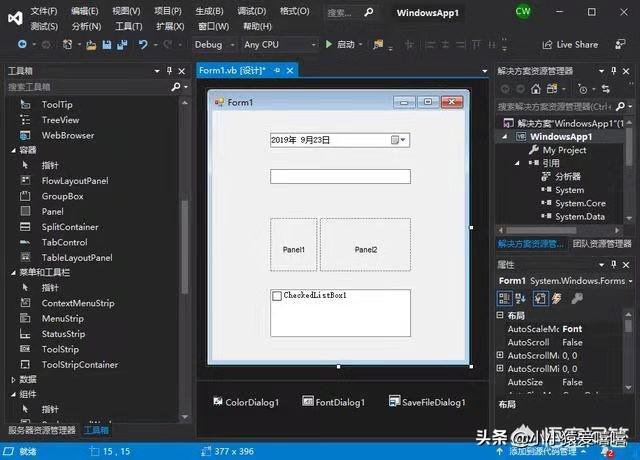Image resolution: width=640 pixels, height=460 pixels.
Task: Select Panel2 on the form designer
Action: (365, 244)
